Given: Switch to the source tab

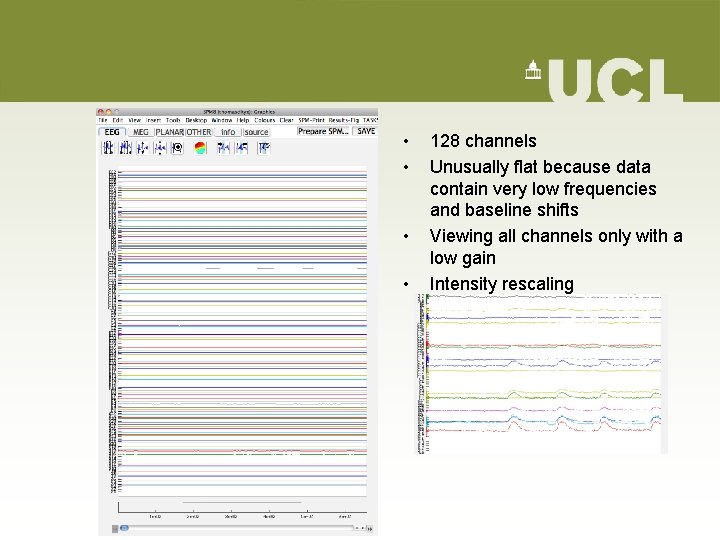Looking at the screenshot, I should point(256,132).
